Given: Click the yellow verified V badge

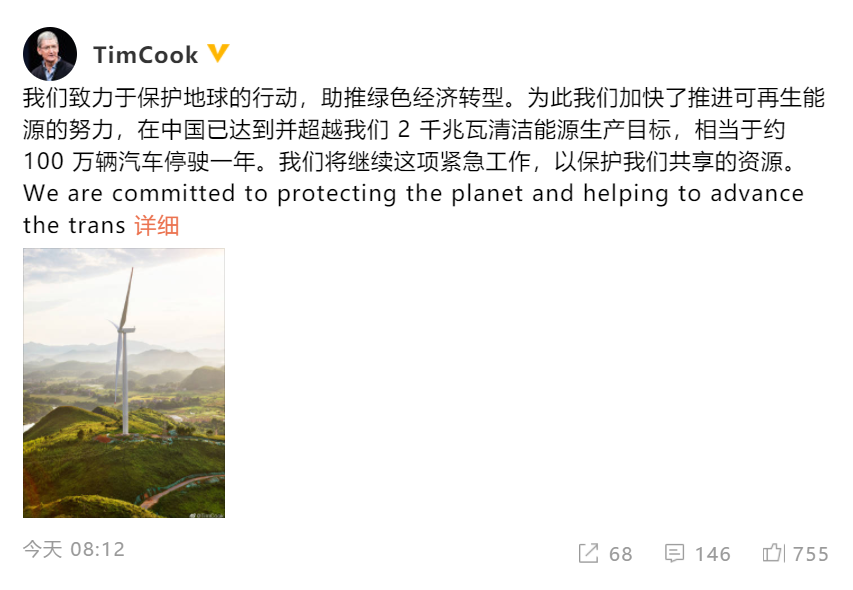Looking at the screenshot, I should tap(218, 53).
